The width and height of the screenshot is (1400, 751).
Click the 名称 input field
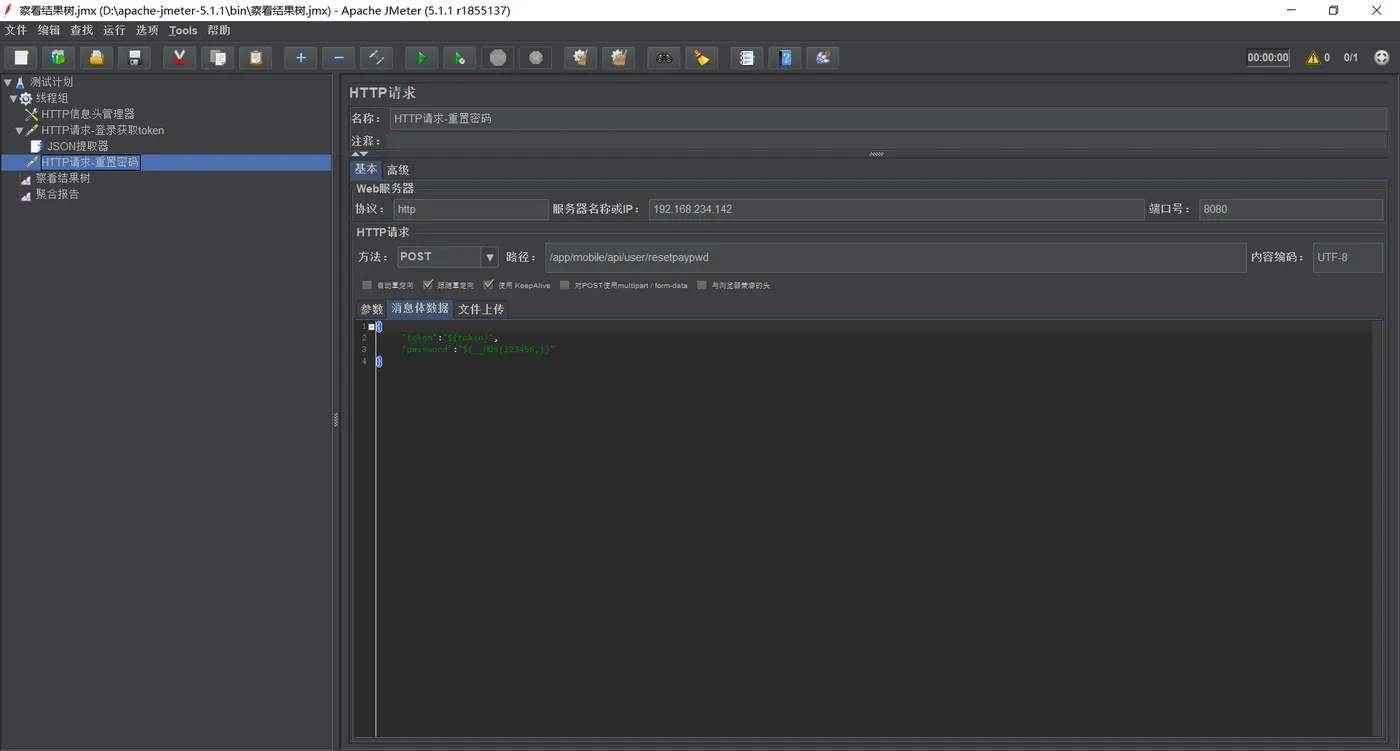click(888, 119)
